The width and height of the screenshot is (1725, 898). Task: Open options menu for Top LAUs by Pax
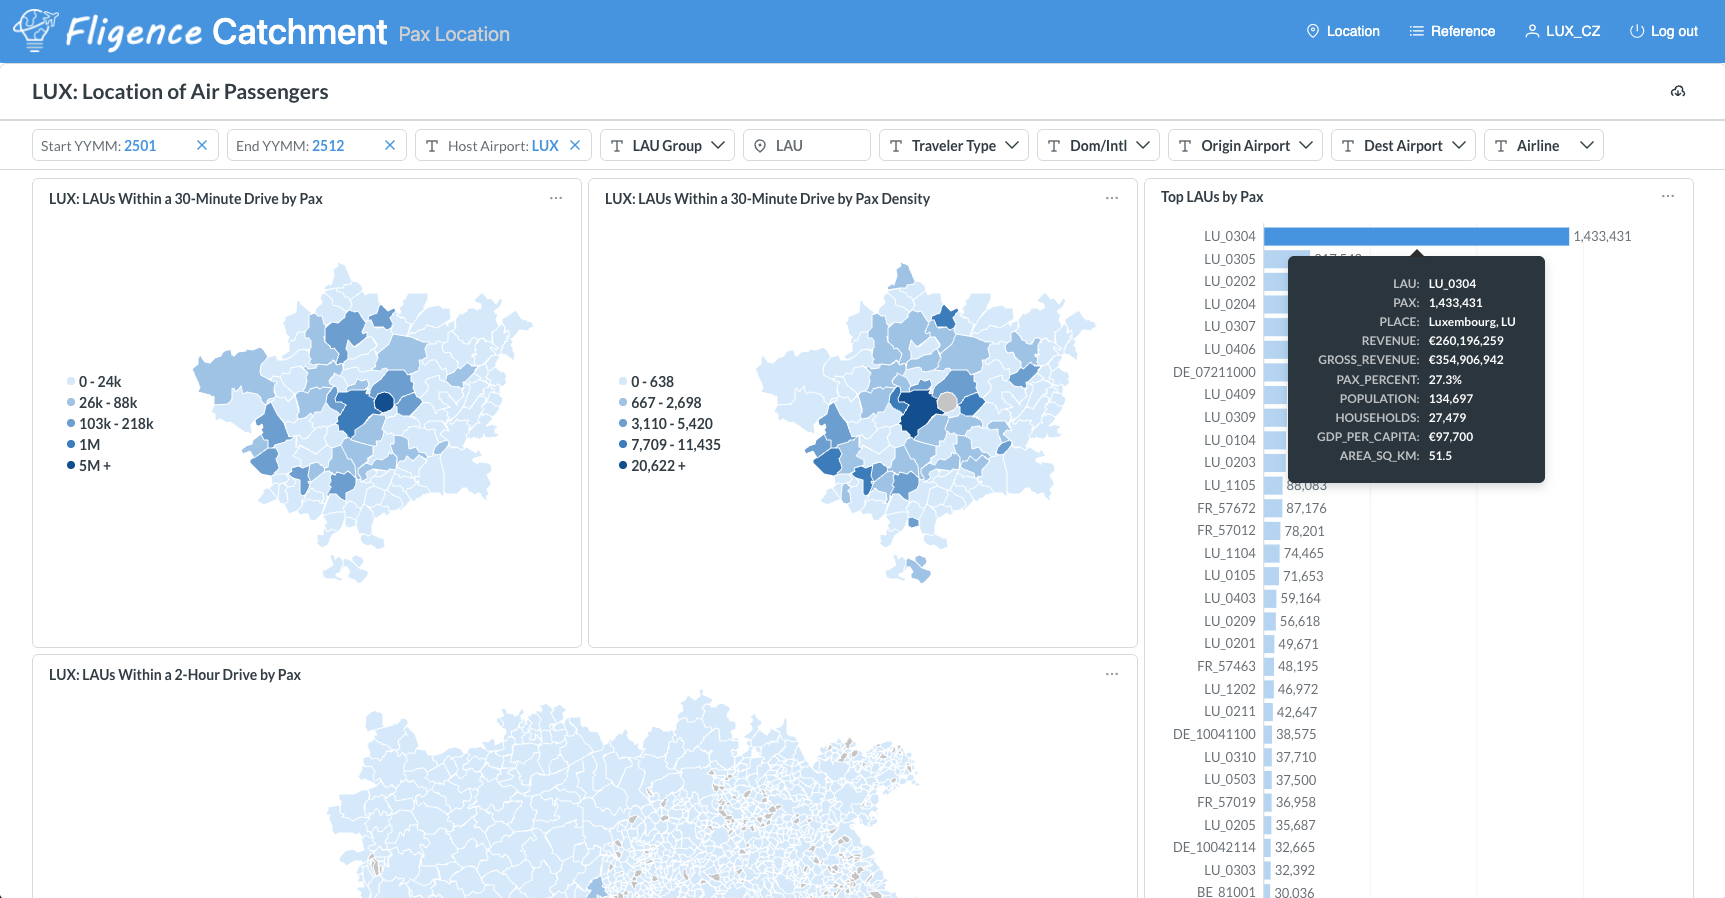tap(1668, 196)
